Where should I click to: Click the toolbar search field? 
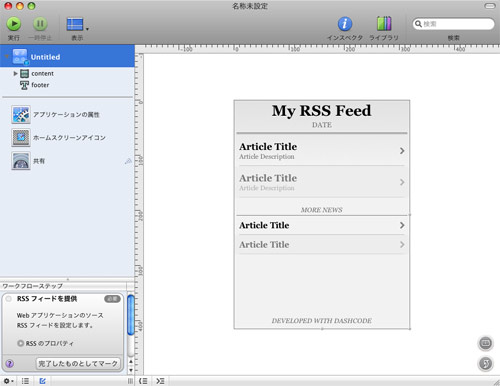tap(453, 24)
